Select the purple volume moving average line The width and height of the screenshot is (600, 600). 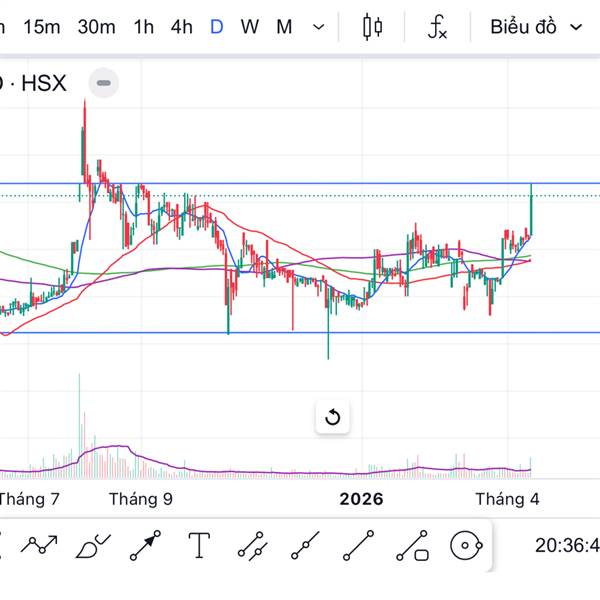click(268, 473)
